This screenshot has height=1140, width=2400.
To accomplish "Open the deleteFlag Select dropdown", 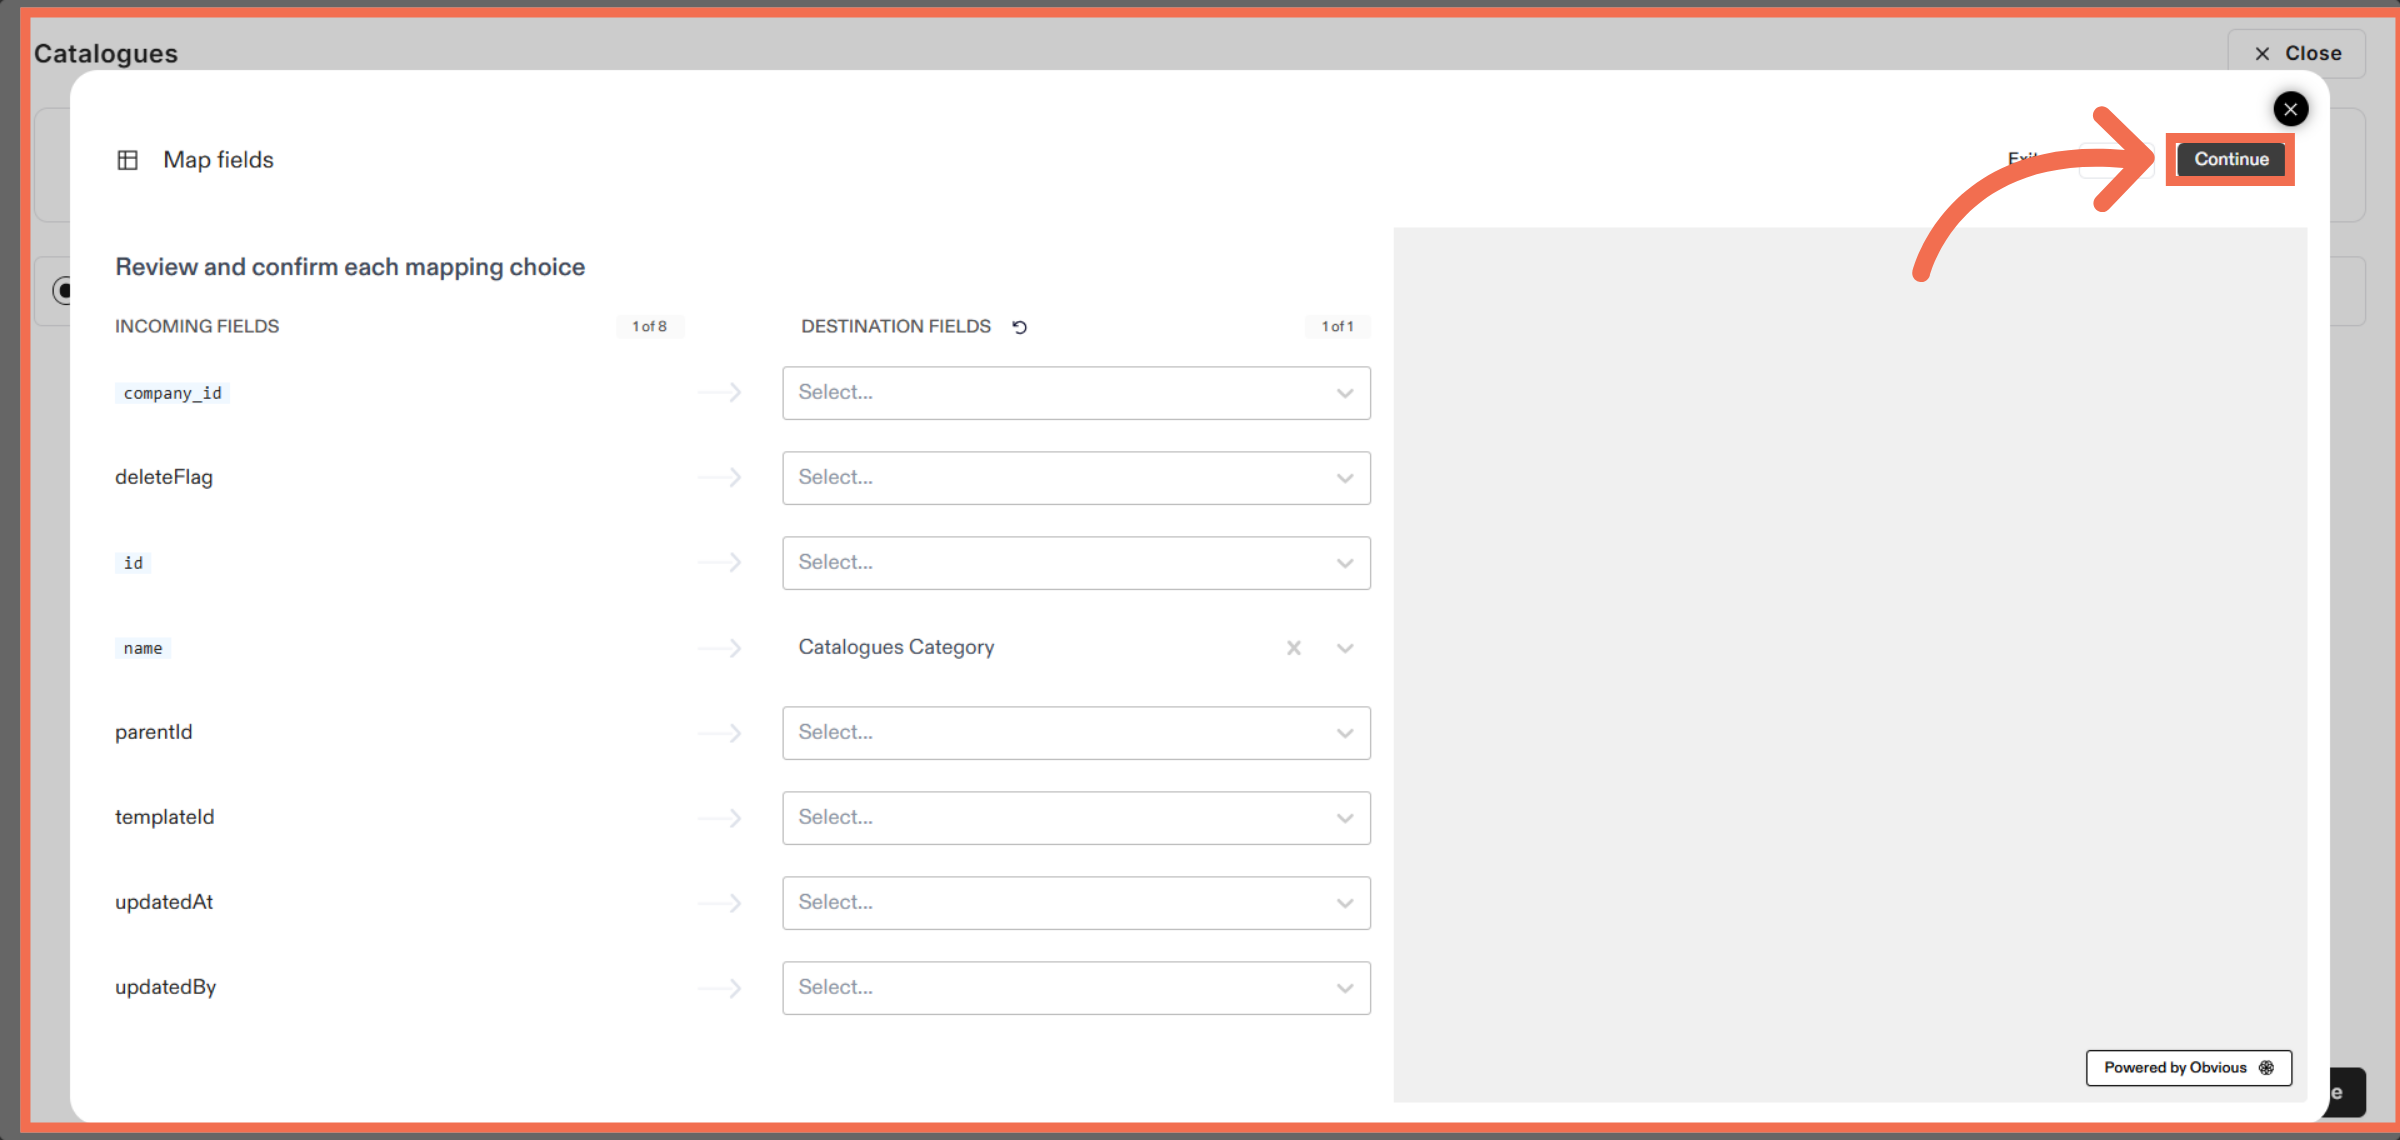I will coord(1075,478).
